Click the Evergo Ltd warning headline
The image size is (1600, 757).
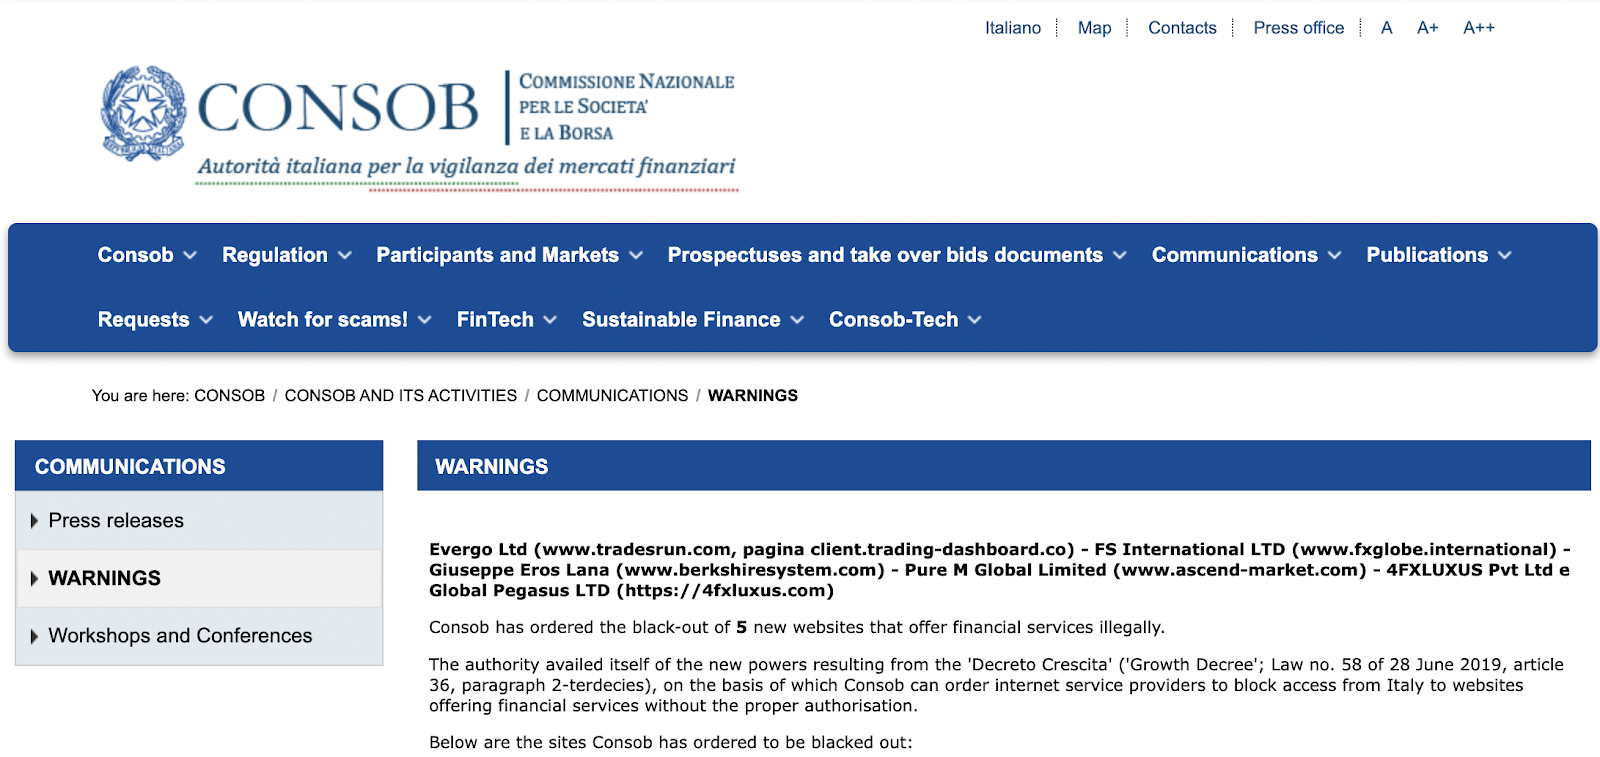(1000, 570)
